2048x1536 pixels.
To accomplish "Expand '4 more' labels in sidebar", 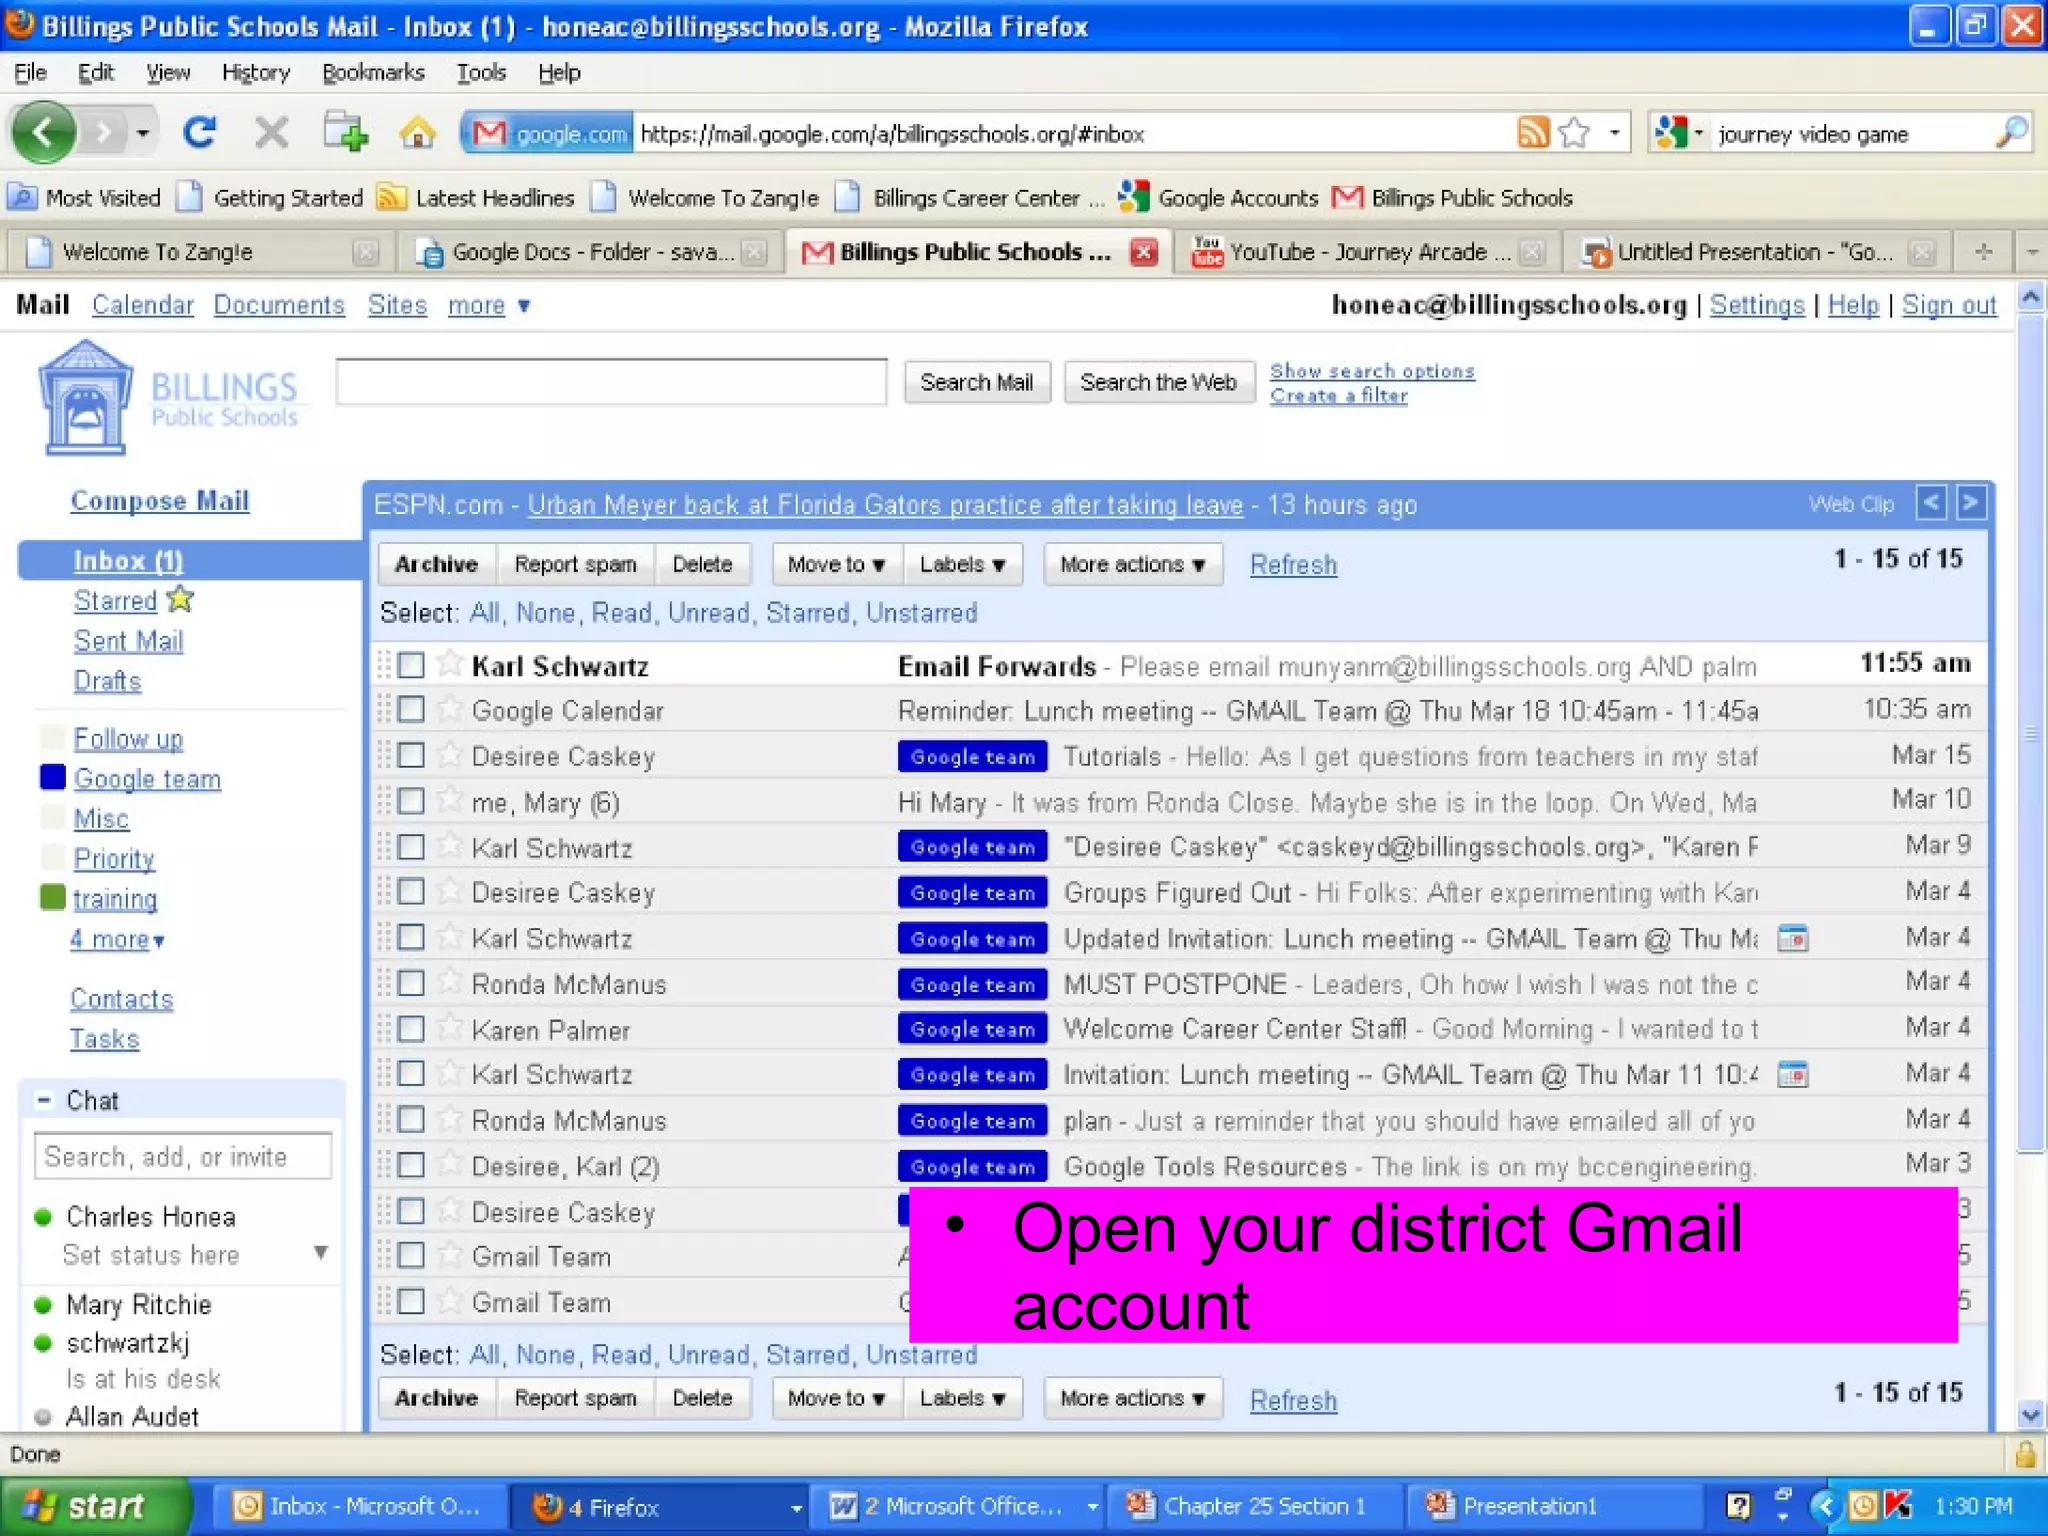I will click(x=117, y=939).
